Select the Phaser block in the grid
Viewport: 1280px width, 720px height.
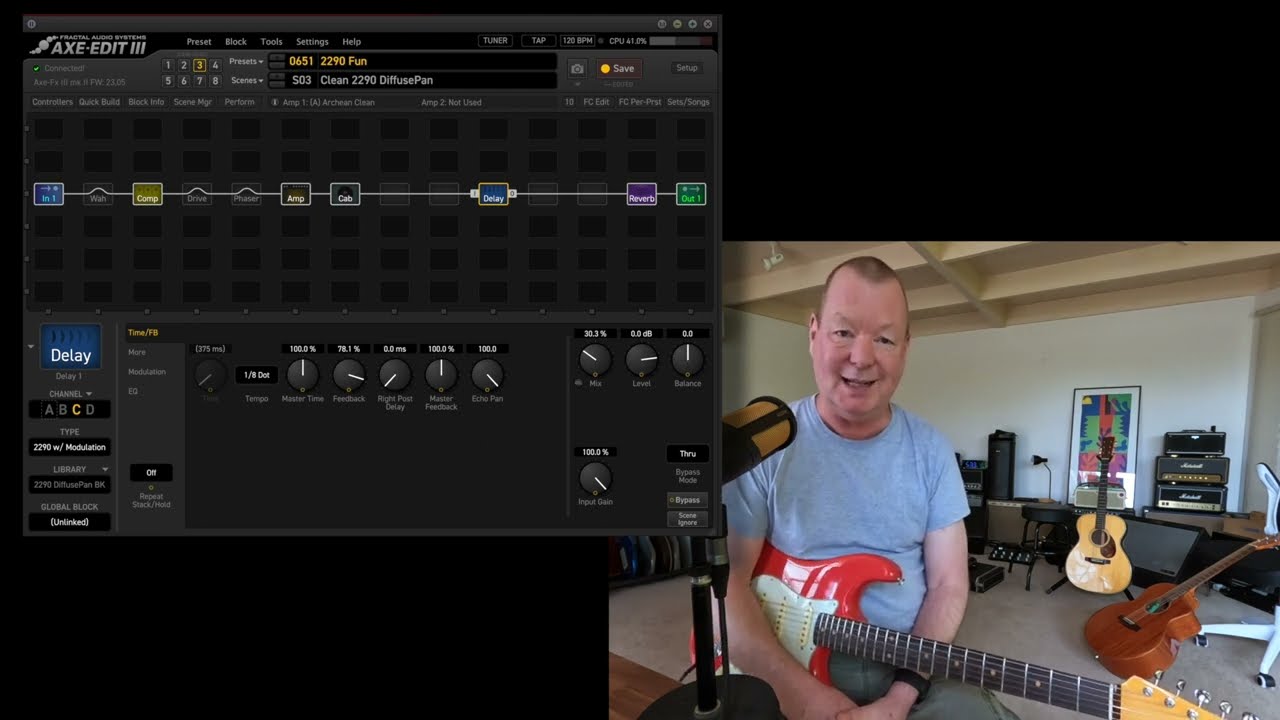pyautogui.click(x=246, y=194)
